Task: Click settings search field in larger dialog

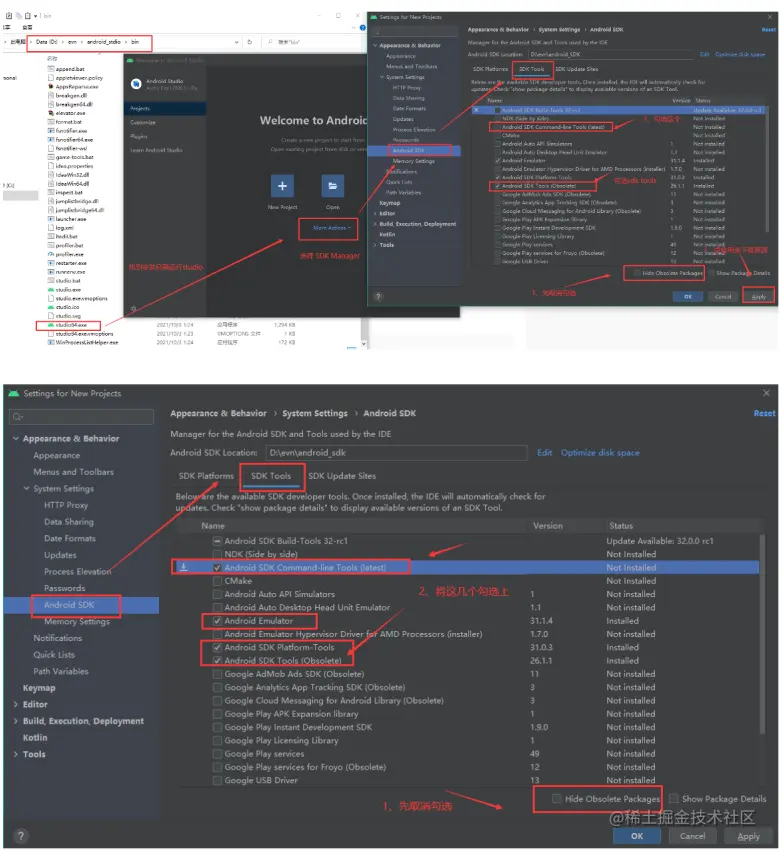Action: (82, 417)
